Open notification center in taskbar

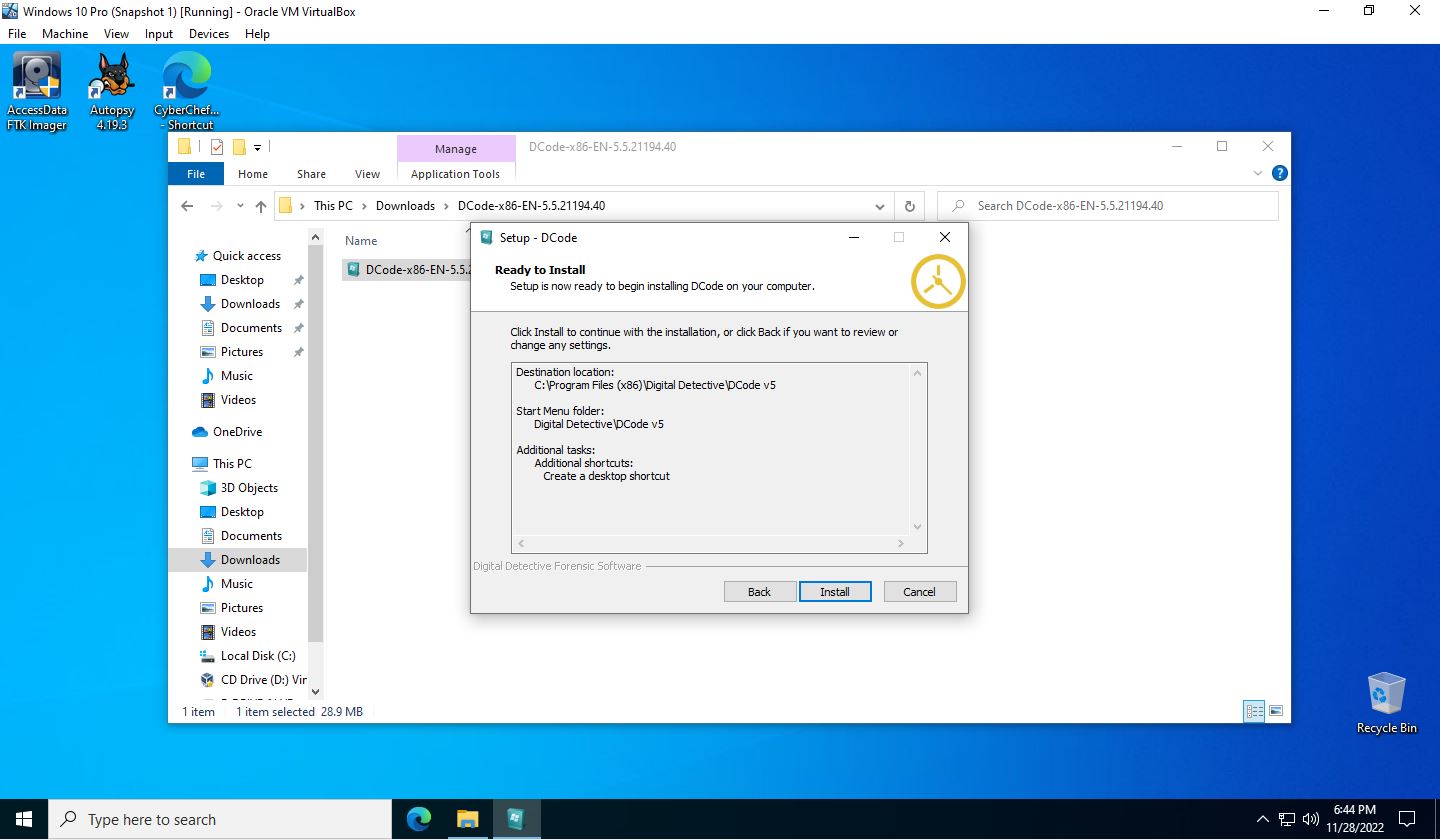tap(1407, 819)
